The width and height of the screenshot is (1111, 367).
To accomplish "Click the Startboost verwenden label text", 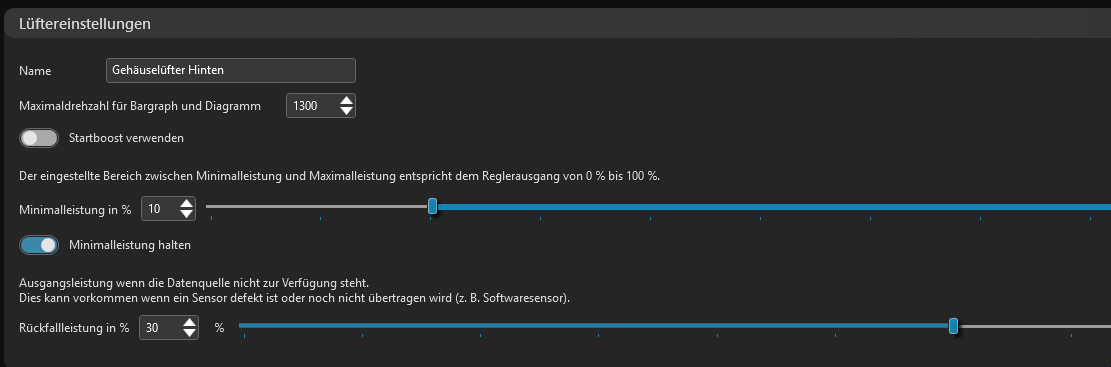I will 126,138.
